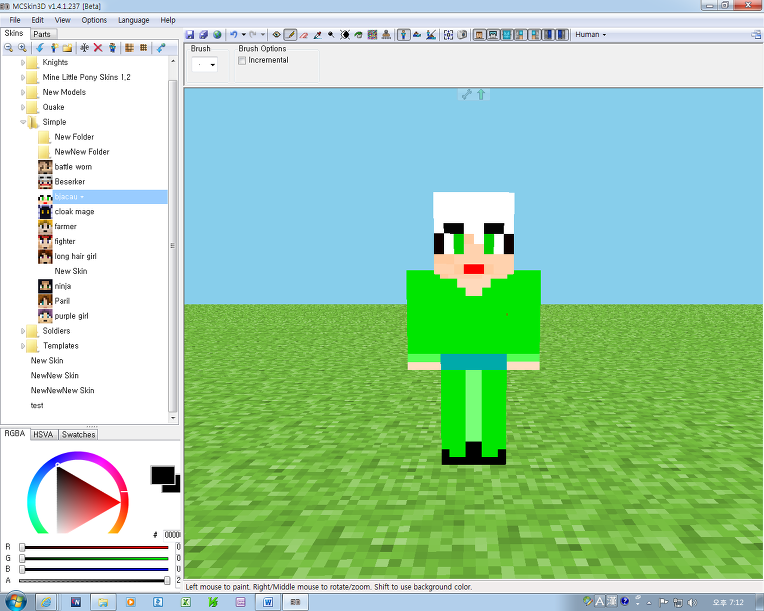
Task: Switch to the Swatches tab
Action: (x=79, y=435)
